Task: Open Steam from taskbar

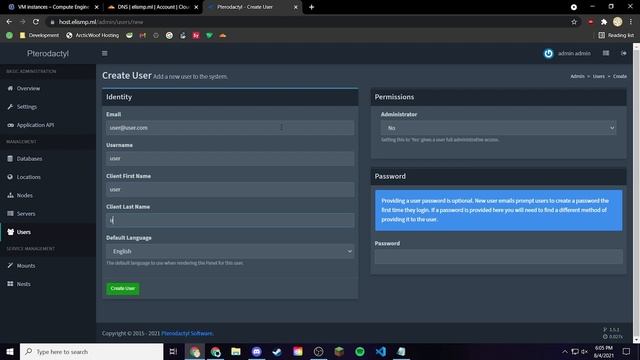Action: (x=277, y=351)
